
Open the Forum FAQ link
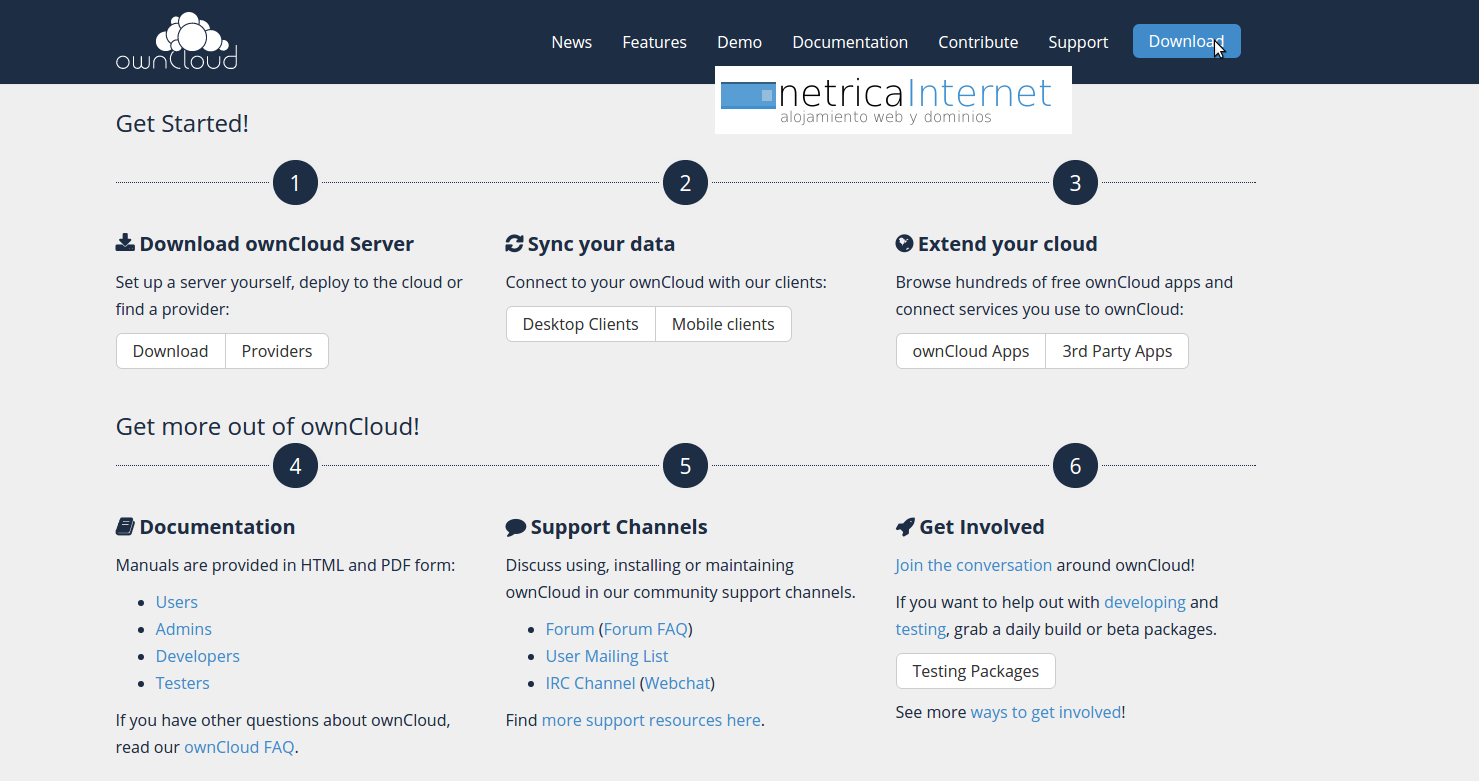point(646,629)
